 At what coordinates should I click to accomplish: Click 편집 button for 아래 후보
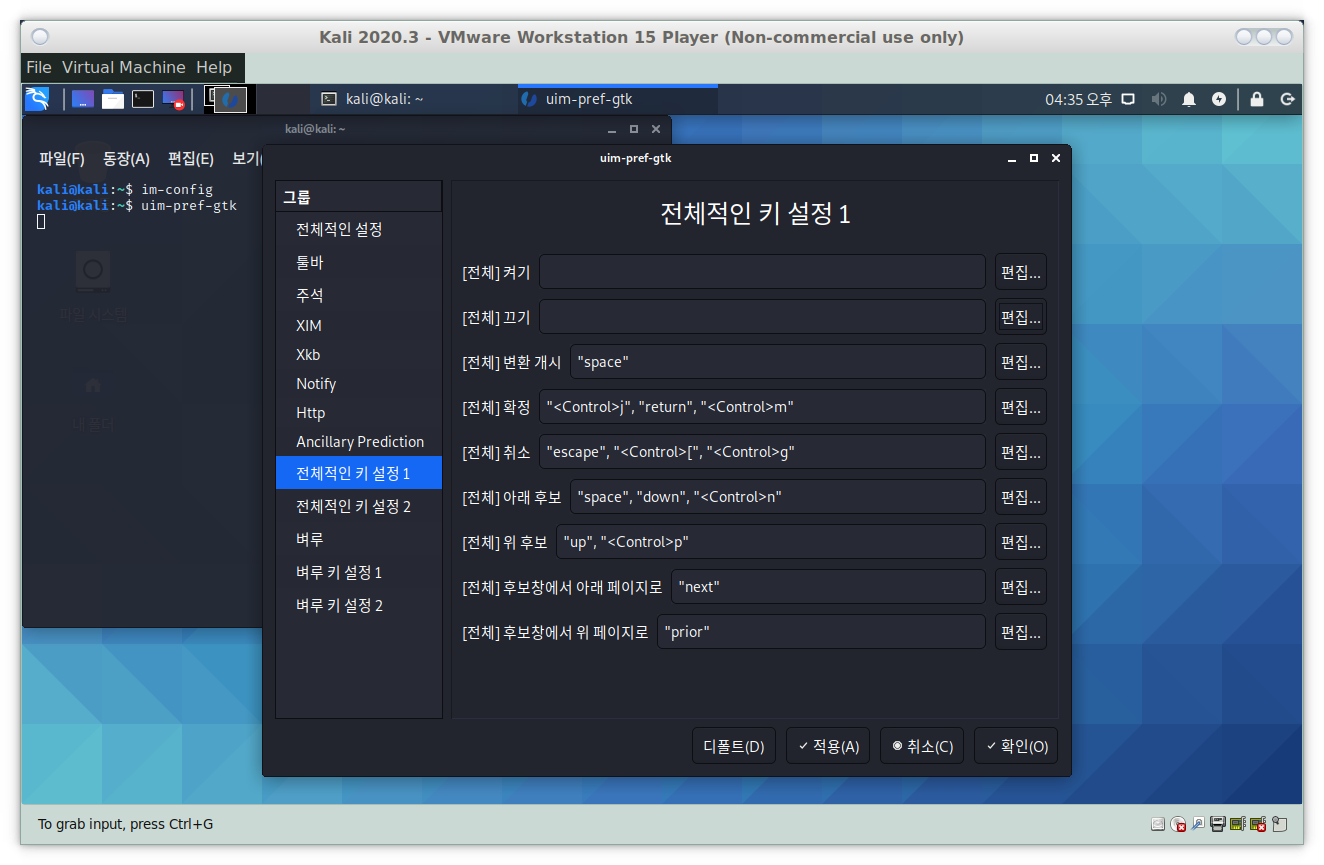pos(1021,497)
